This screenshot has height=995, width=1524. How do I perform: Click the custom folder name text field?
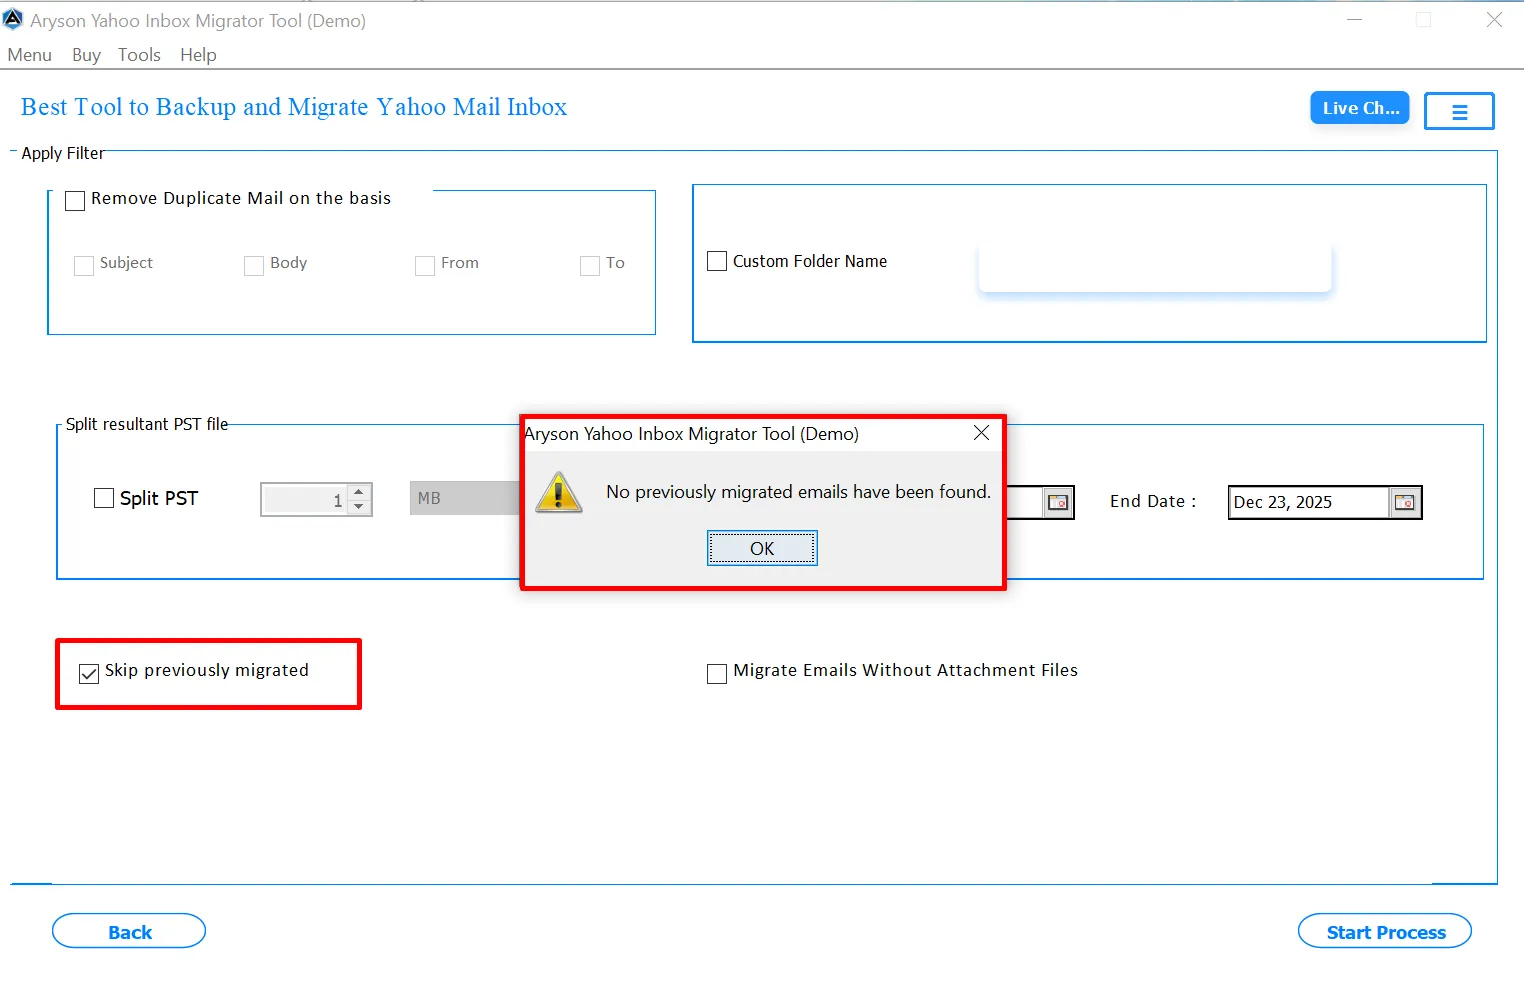pyautogui.click(x=1155, y=265)
